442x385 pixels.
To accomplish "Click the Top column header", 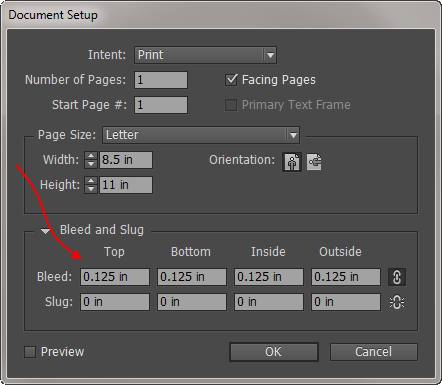I will (114, 252).
